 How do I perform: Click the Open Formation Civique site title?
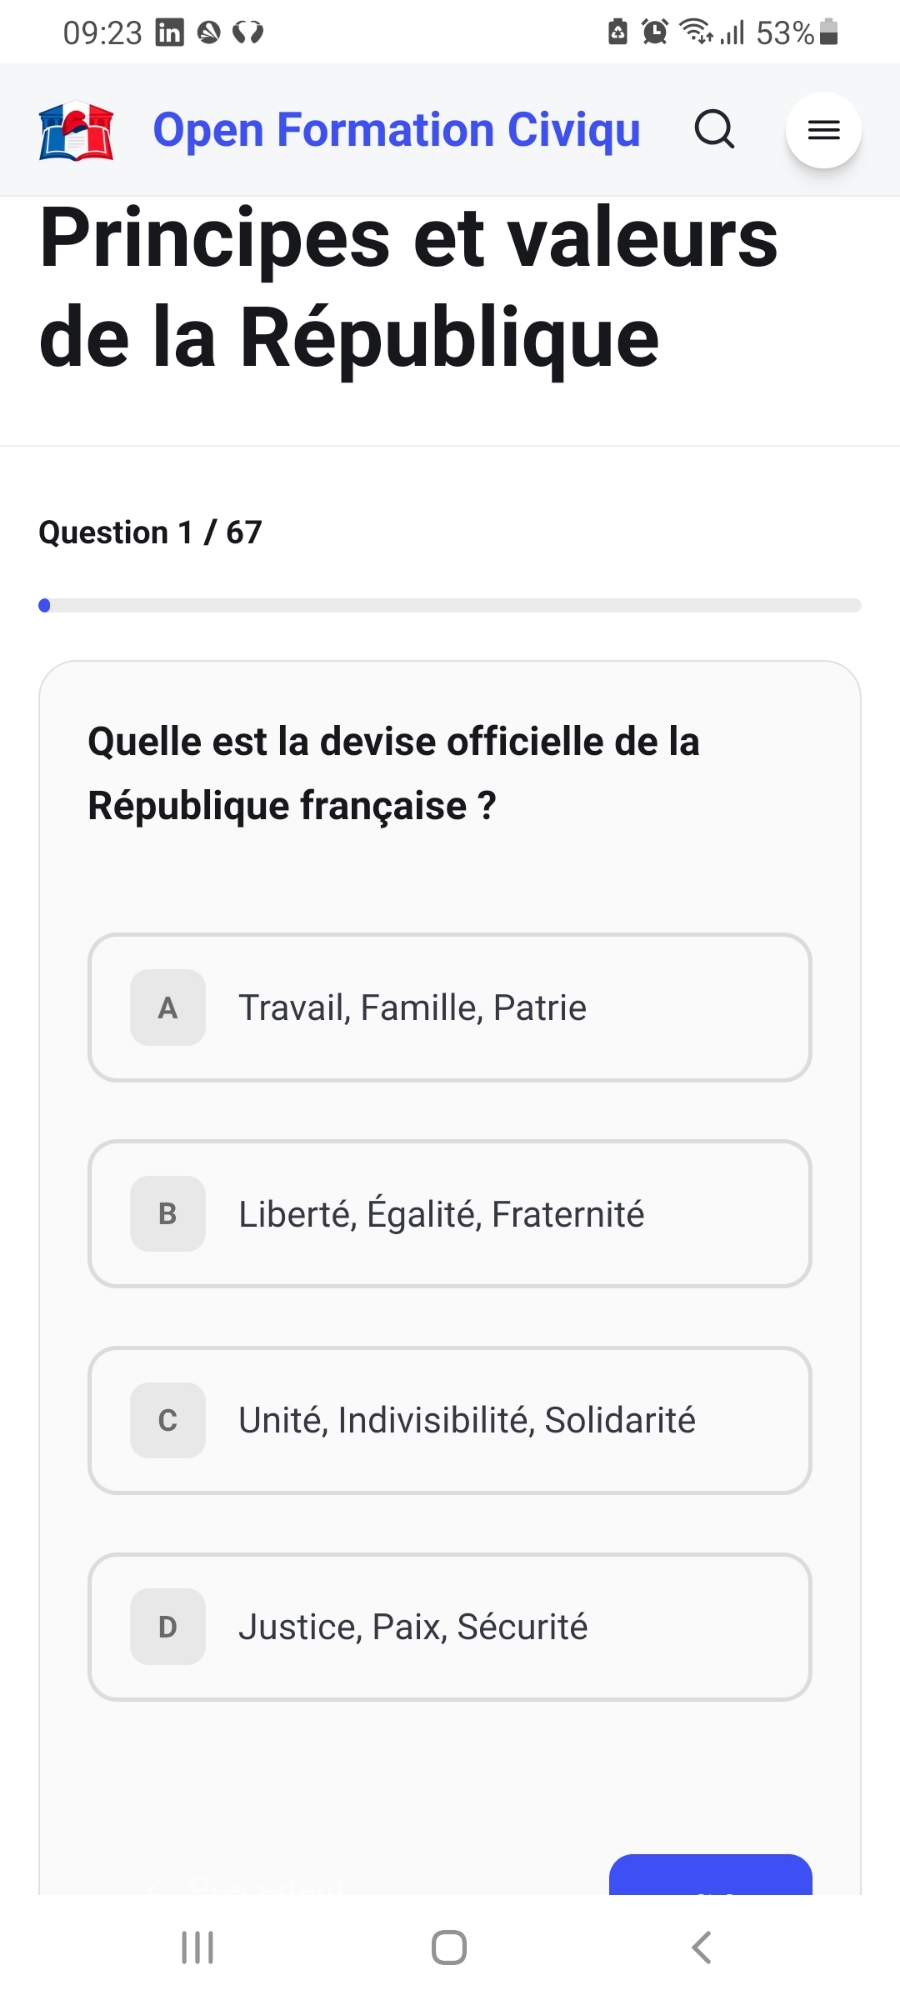396,130
